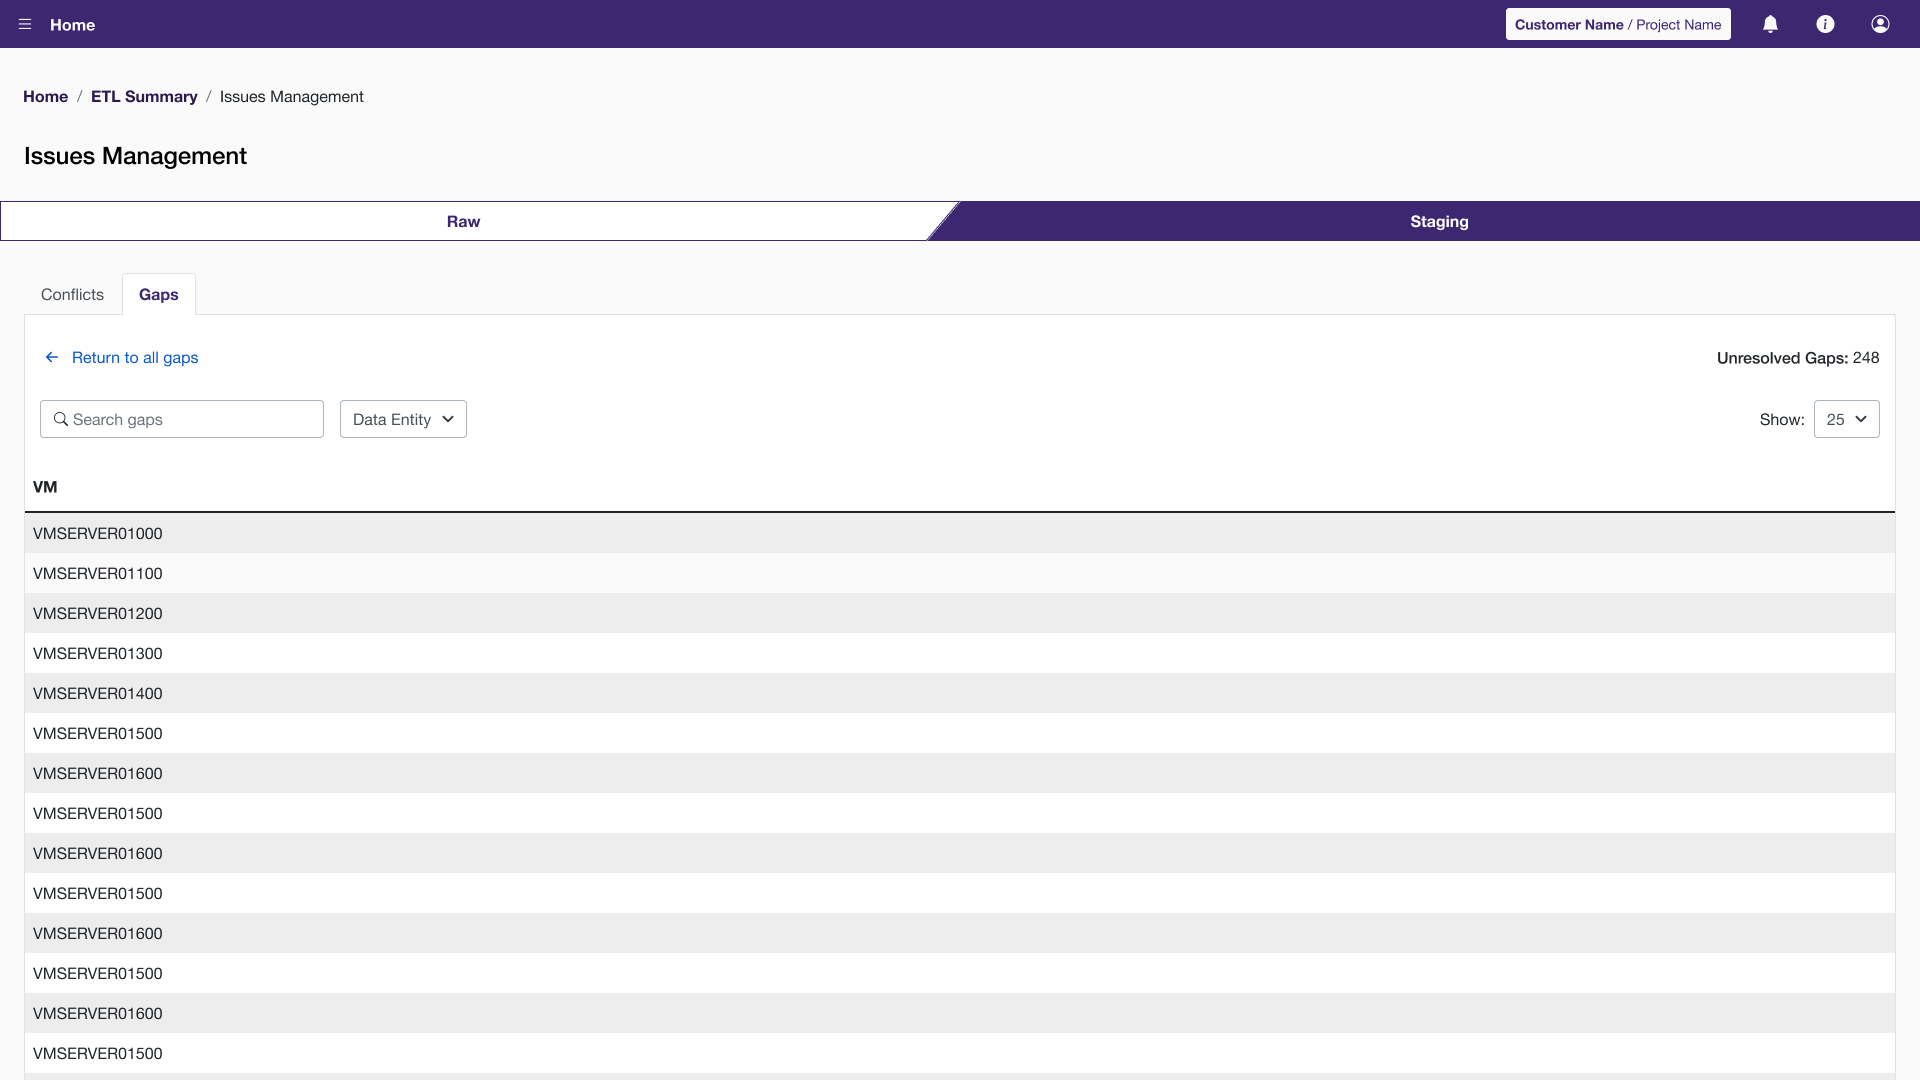The image size is (1920, 1080).
Task: Click the back arrow beside Return to all gaps
Action: point(52,357)
